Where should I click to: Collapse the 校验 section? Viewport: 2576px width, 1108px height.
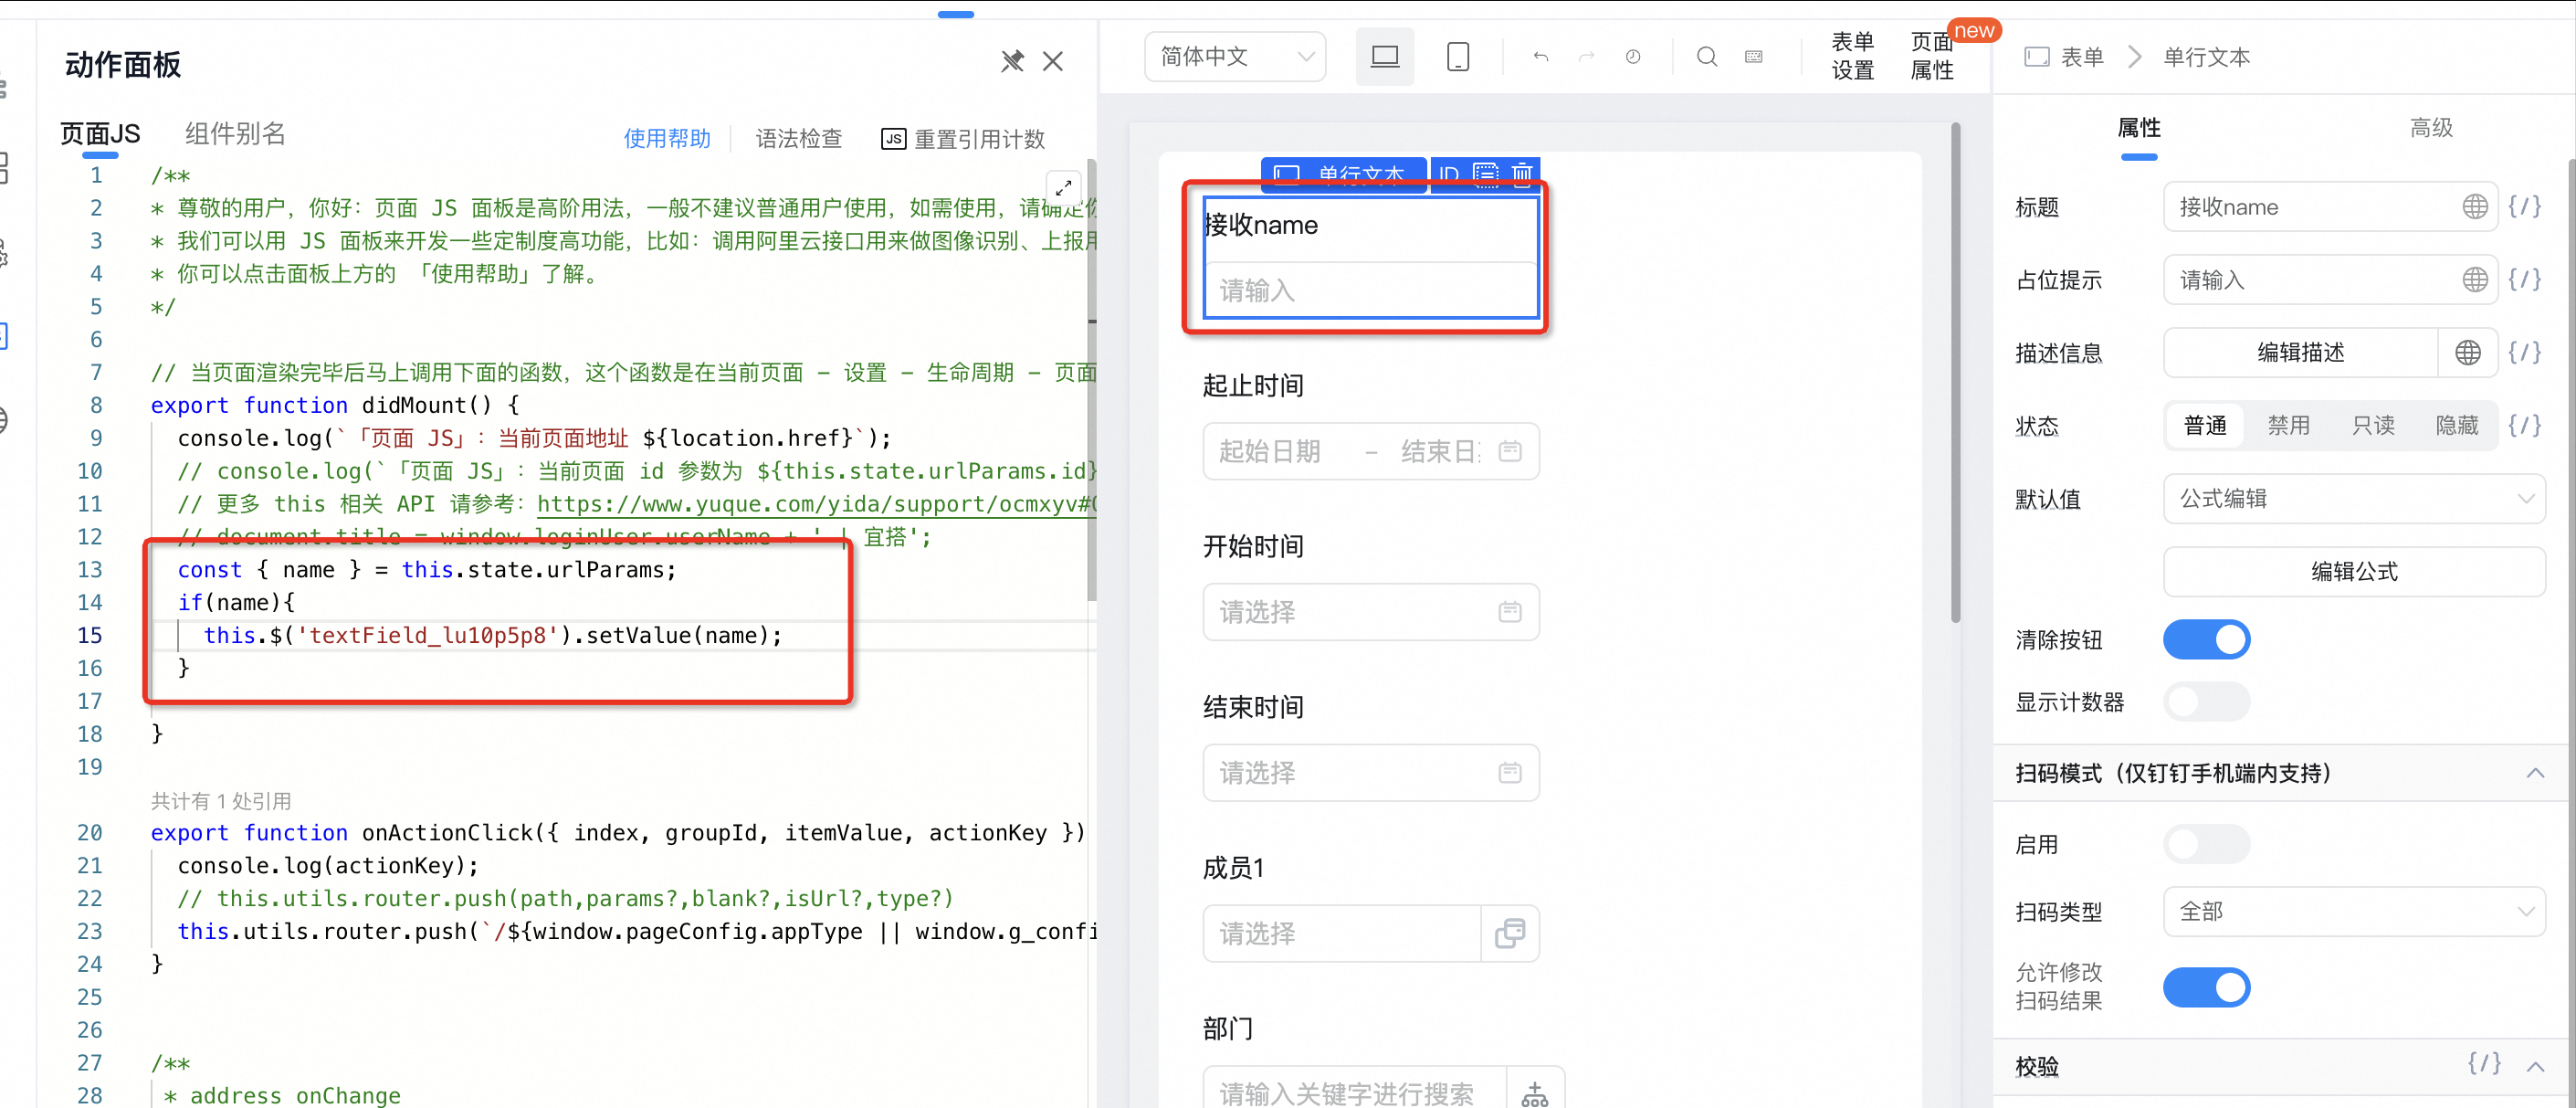2535,1066
